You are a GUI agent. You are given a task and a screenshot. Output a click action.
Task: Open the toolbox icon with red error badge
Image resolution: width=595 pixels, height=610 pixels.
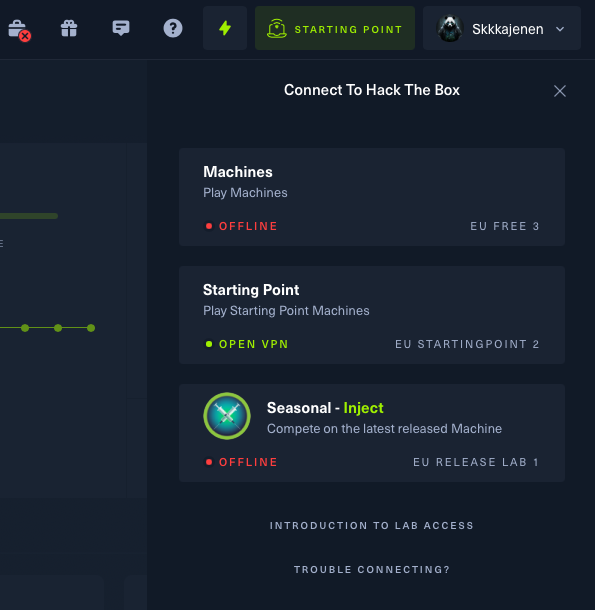pos(19,30)
